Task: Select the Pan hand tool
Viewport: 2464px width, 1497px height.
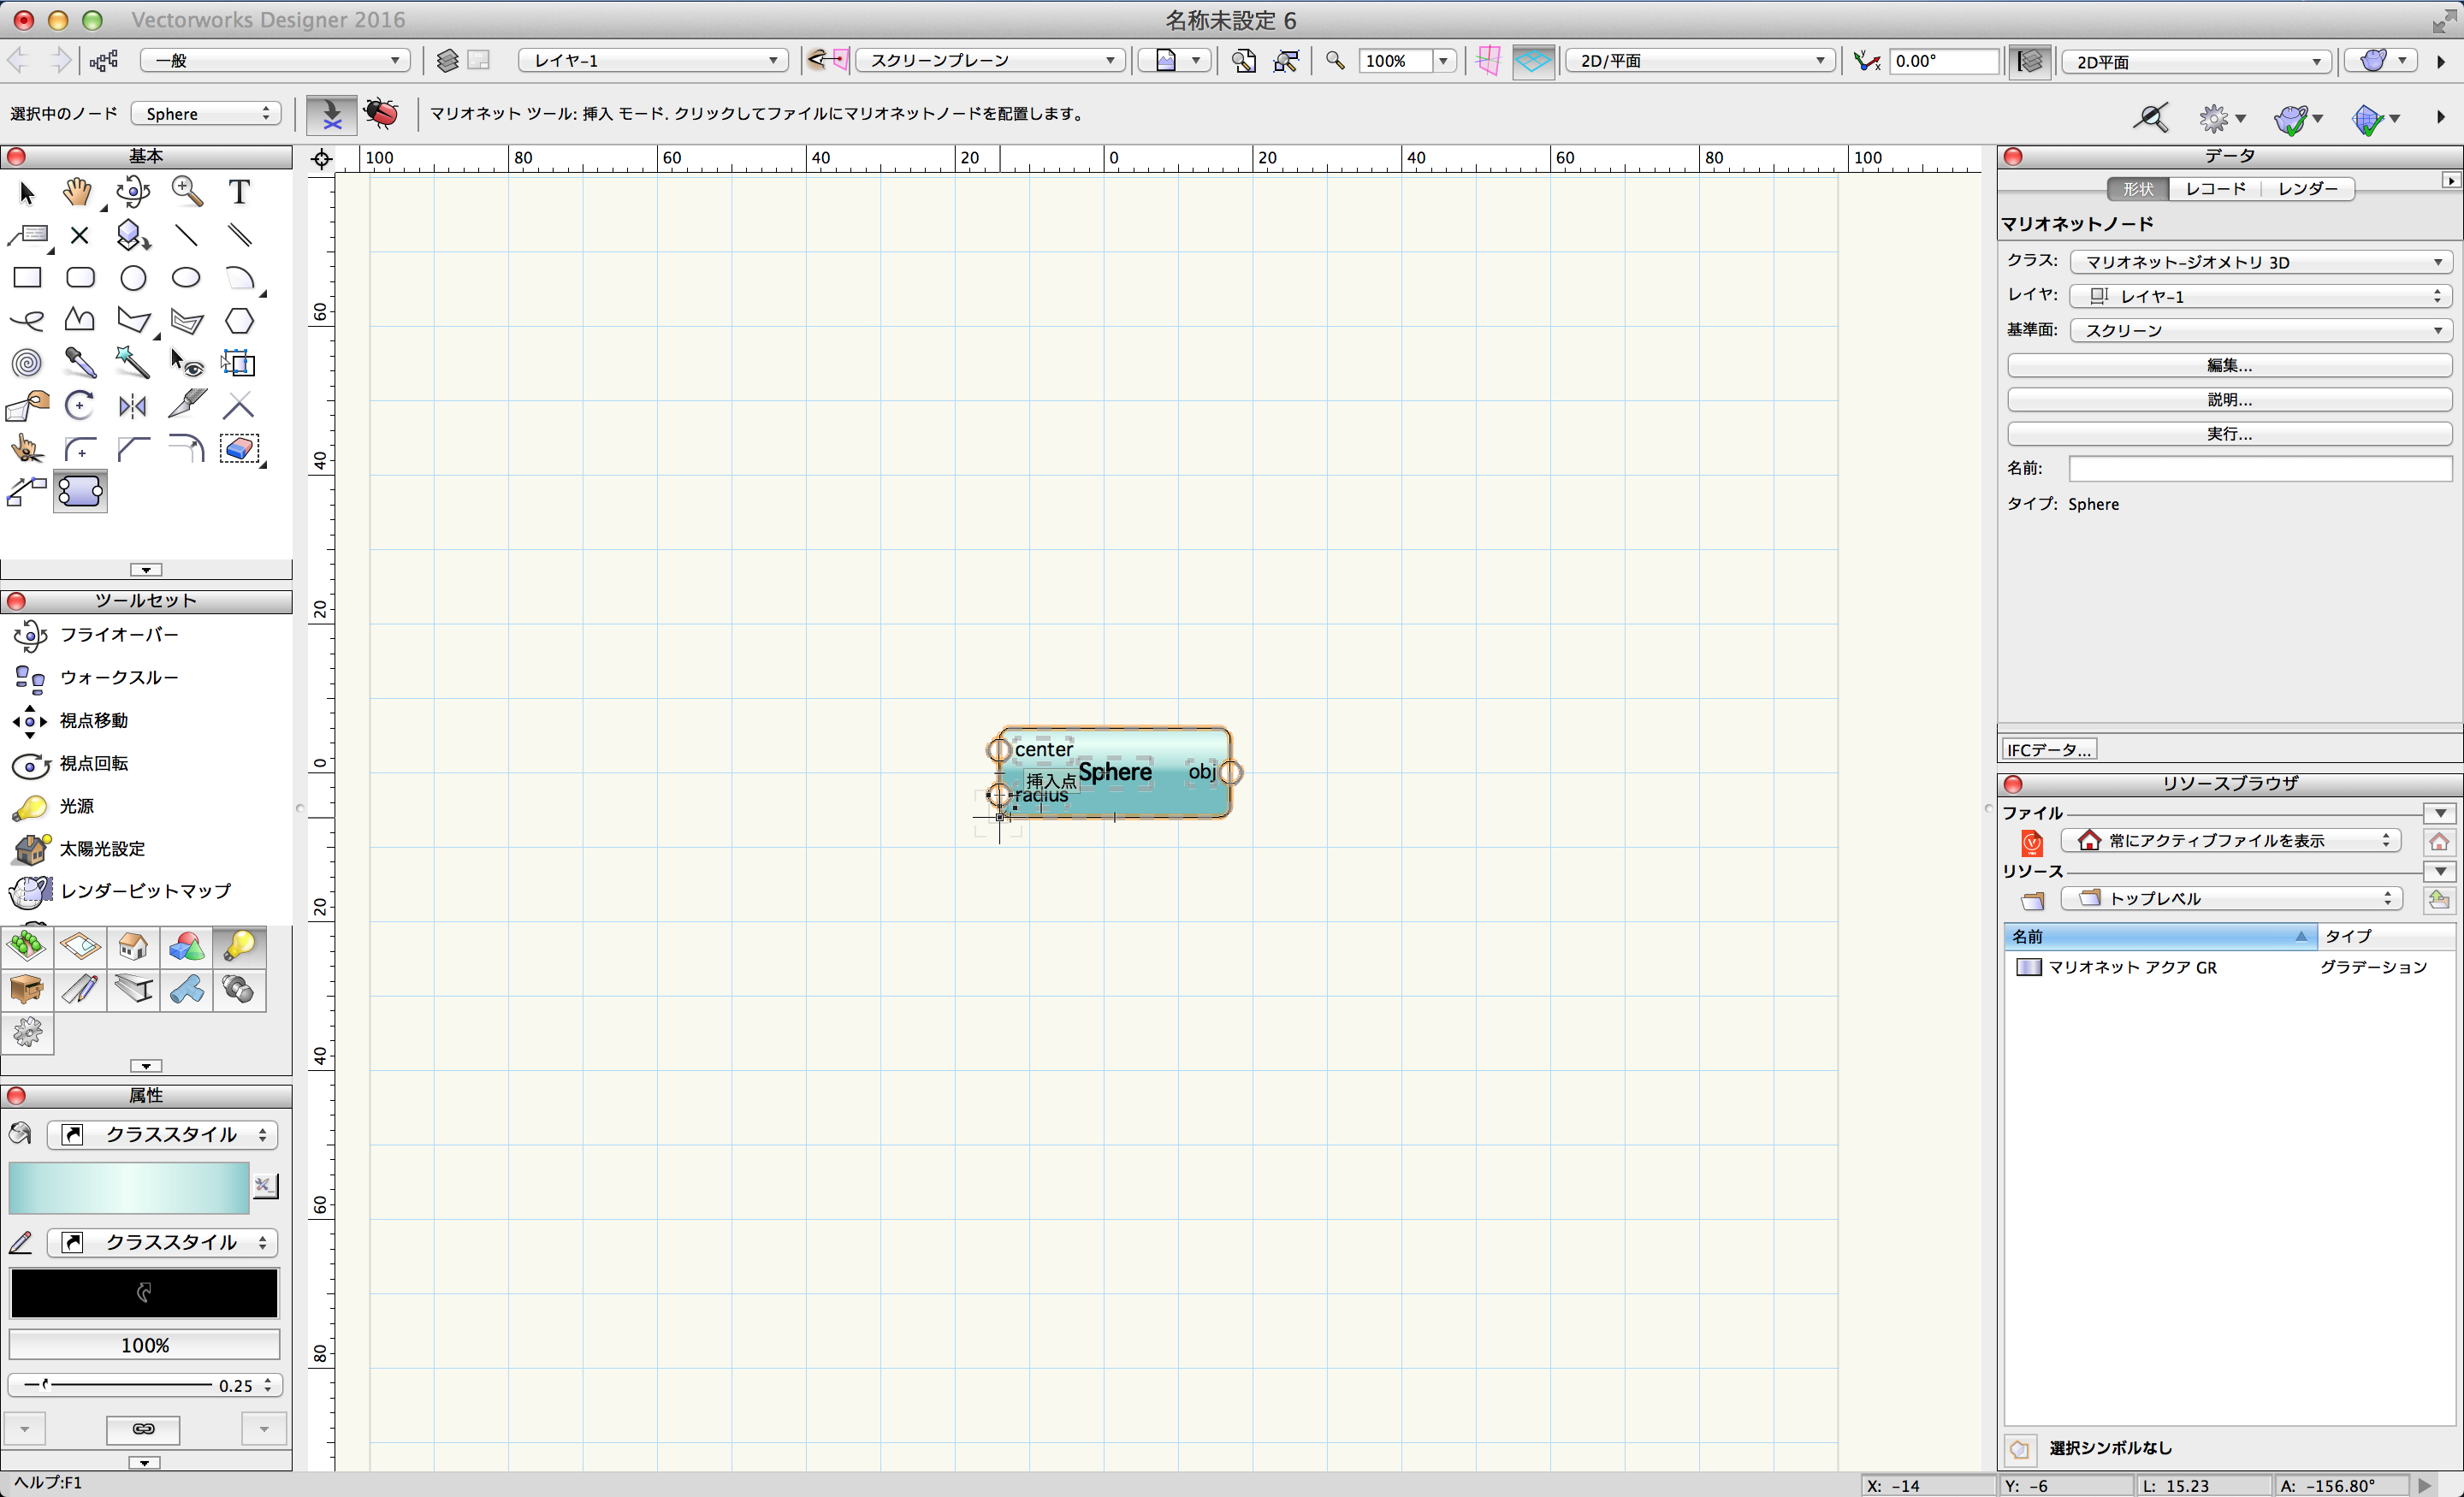Action: coord(77,192)
